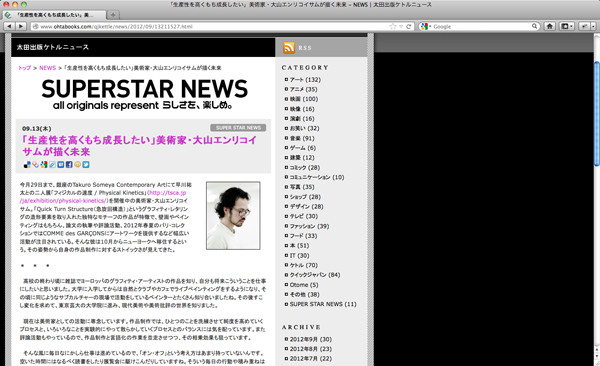The image size is (600, 366).
Task: Open category テレビ (30)
Action: (304, 216)
